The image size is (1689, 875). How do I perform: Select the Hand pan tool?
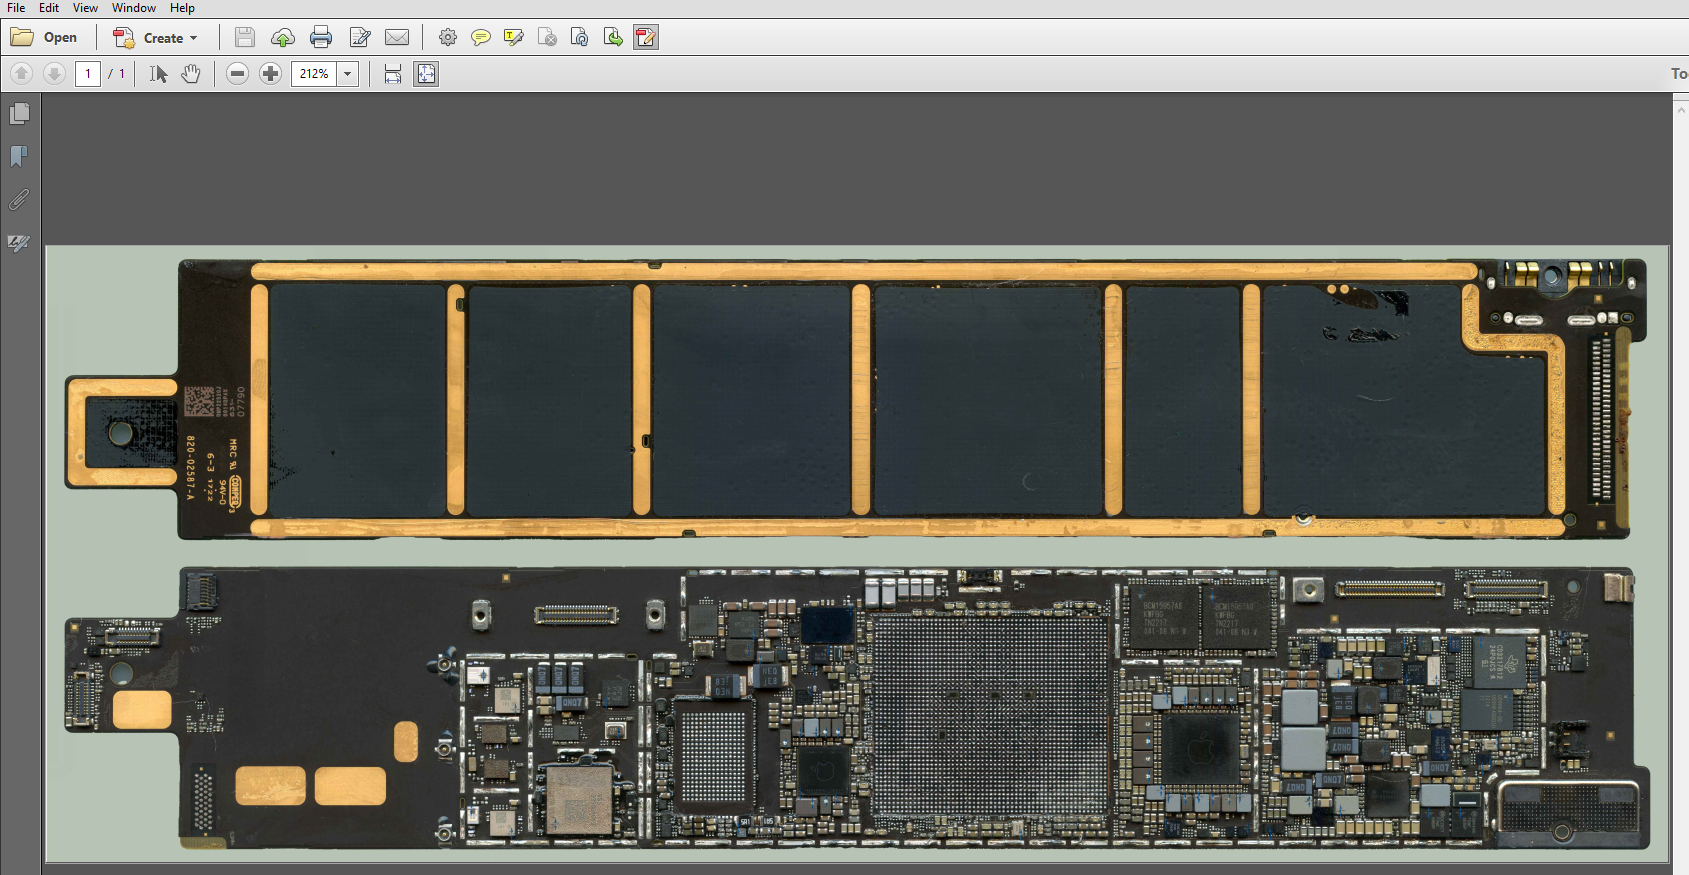coord(191,74)
